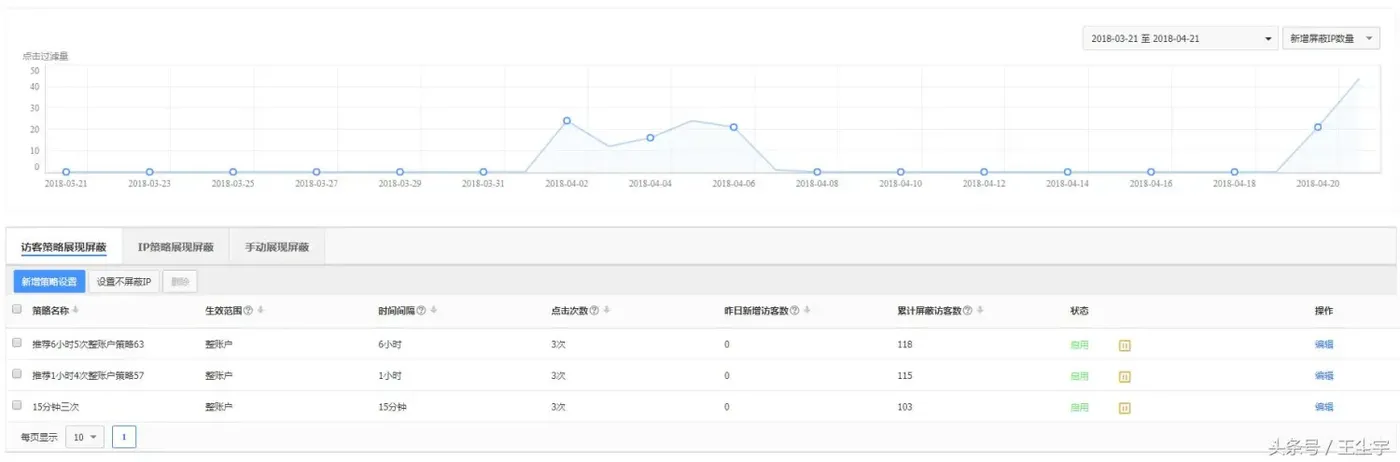Select chart data point above 2018-04-20

pos(1318,127)
